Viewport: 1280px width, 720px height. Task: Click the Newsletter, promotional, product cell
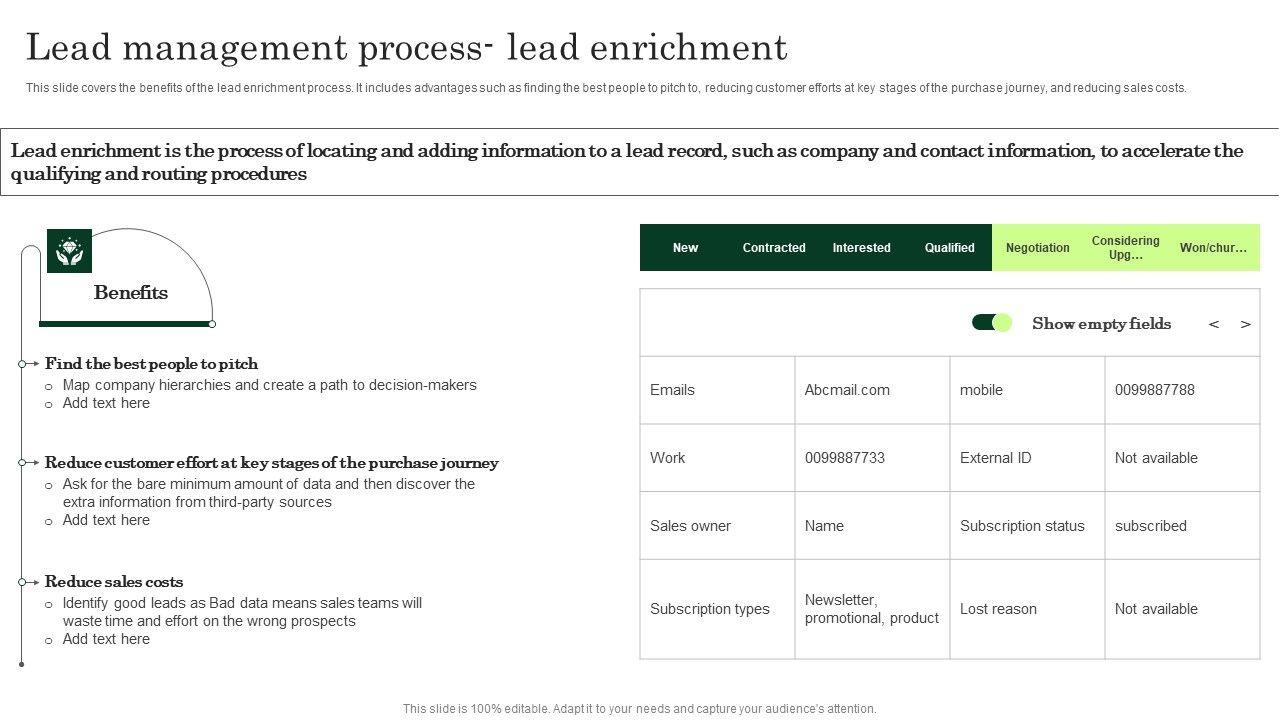click(871, 609)
